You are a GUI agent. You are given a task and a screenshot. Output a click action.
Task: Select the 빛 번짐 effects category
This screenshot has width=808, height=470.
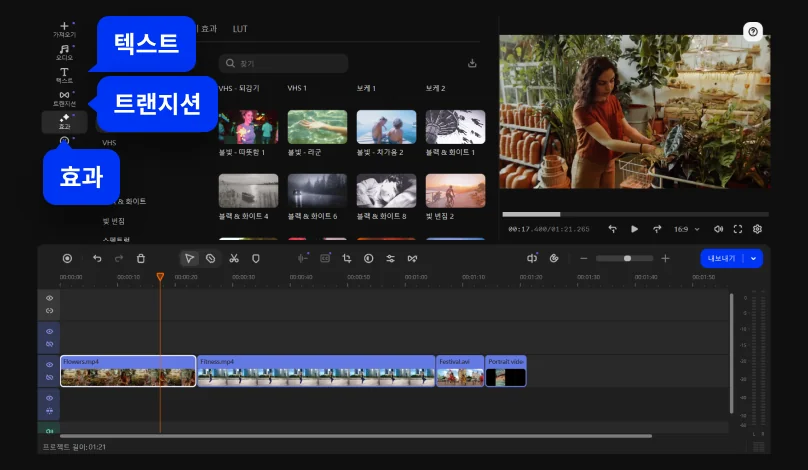pyautogui.click(x=113, y=221)
